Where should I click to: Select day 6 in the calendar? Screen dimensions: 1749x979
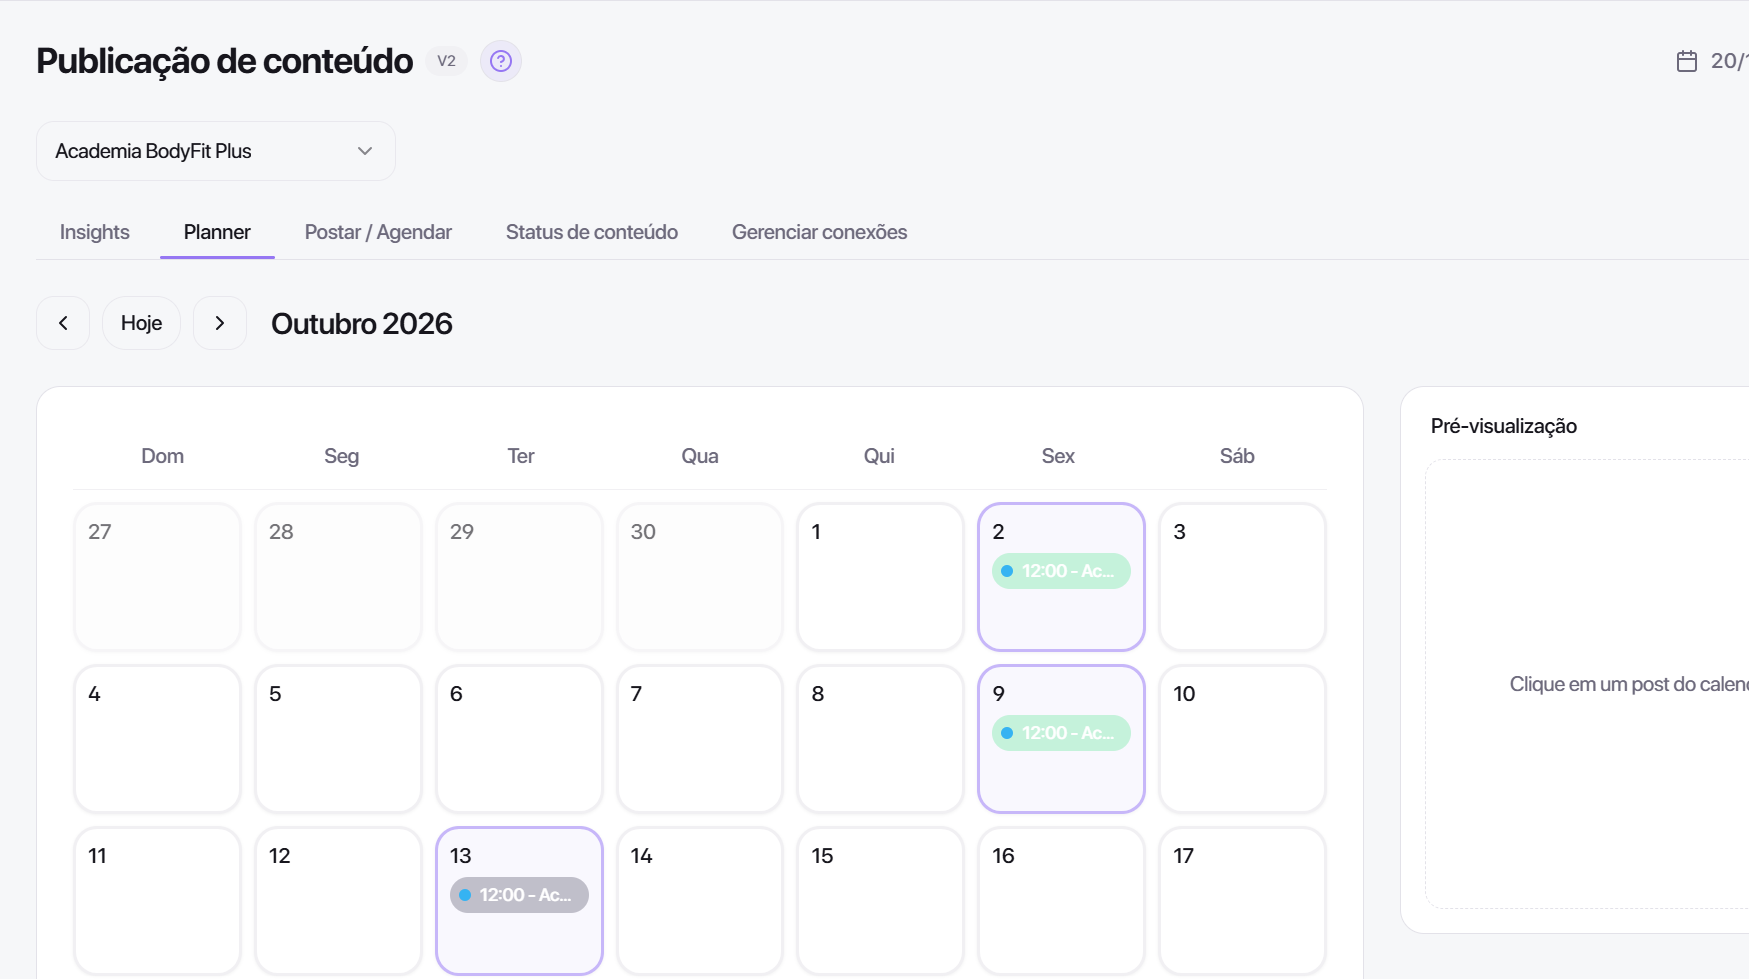click(x=519, y=739)
